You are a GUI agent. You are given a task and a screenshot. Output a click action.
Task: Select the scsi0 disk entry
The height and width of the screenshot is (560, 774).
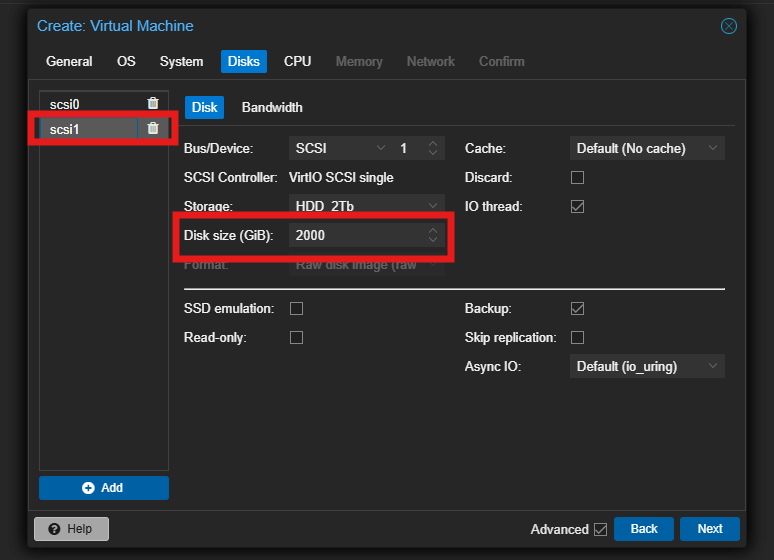tap(89, 104)
